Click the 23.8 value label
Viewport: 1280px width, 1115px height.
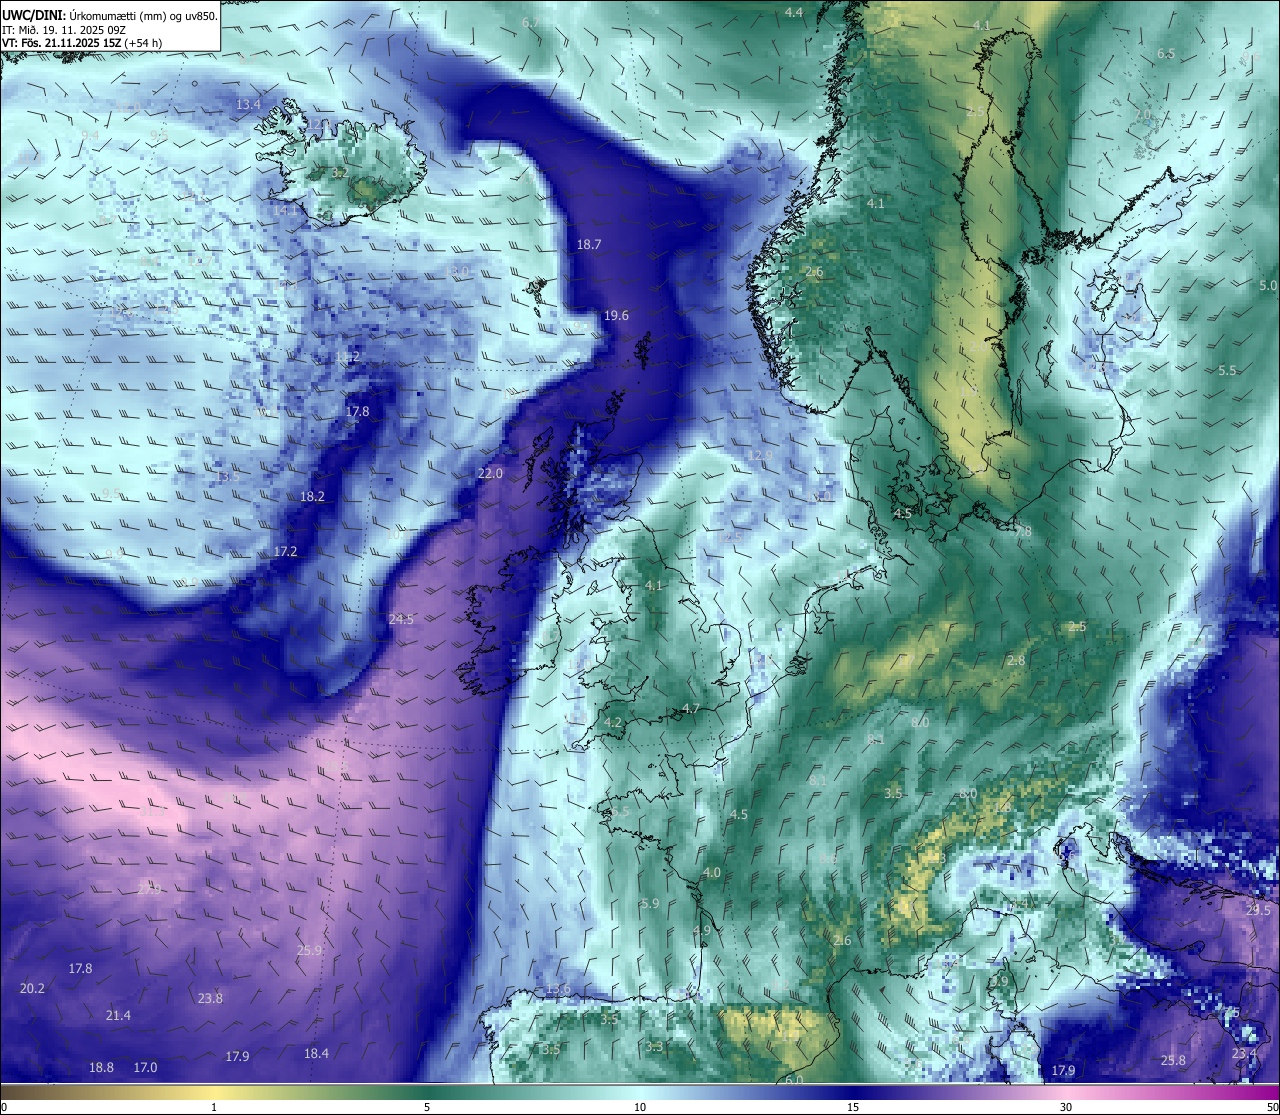tap(210, 999)
